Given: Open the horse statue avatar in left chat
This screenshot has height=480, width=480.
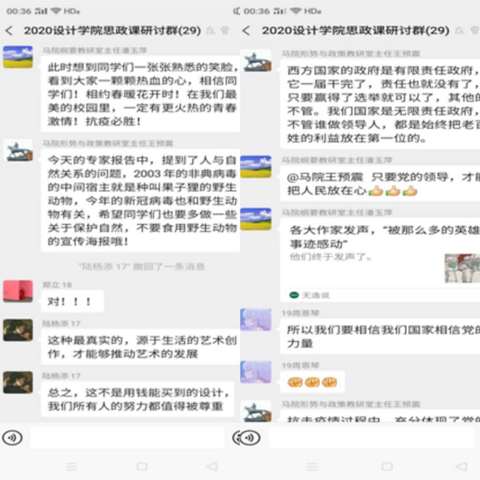Looking at the screenshot, I should tap(18, 150).
